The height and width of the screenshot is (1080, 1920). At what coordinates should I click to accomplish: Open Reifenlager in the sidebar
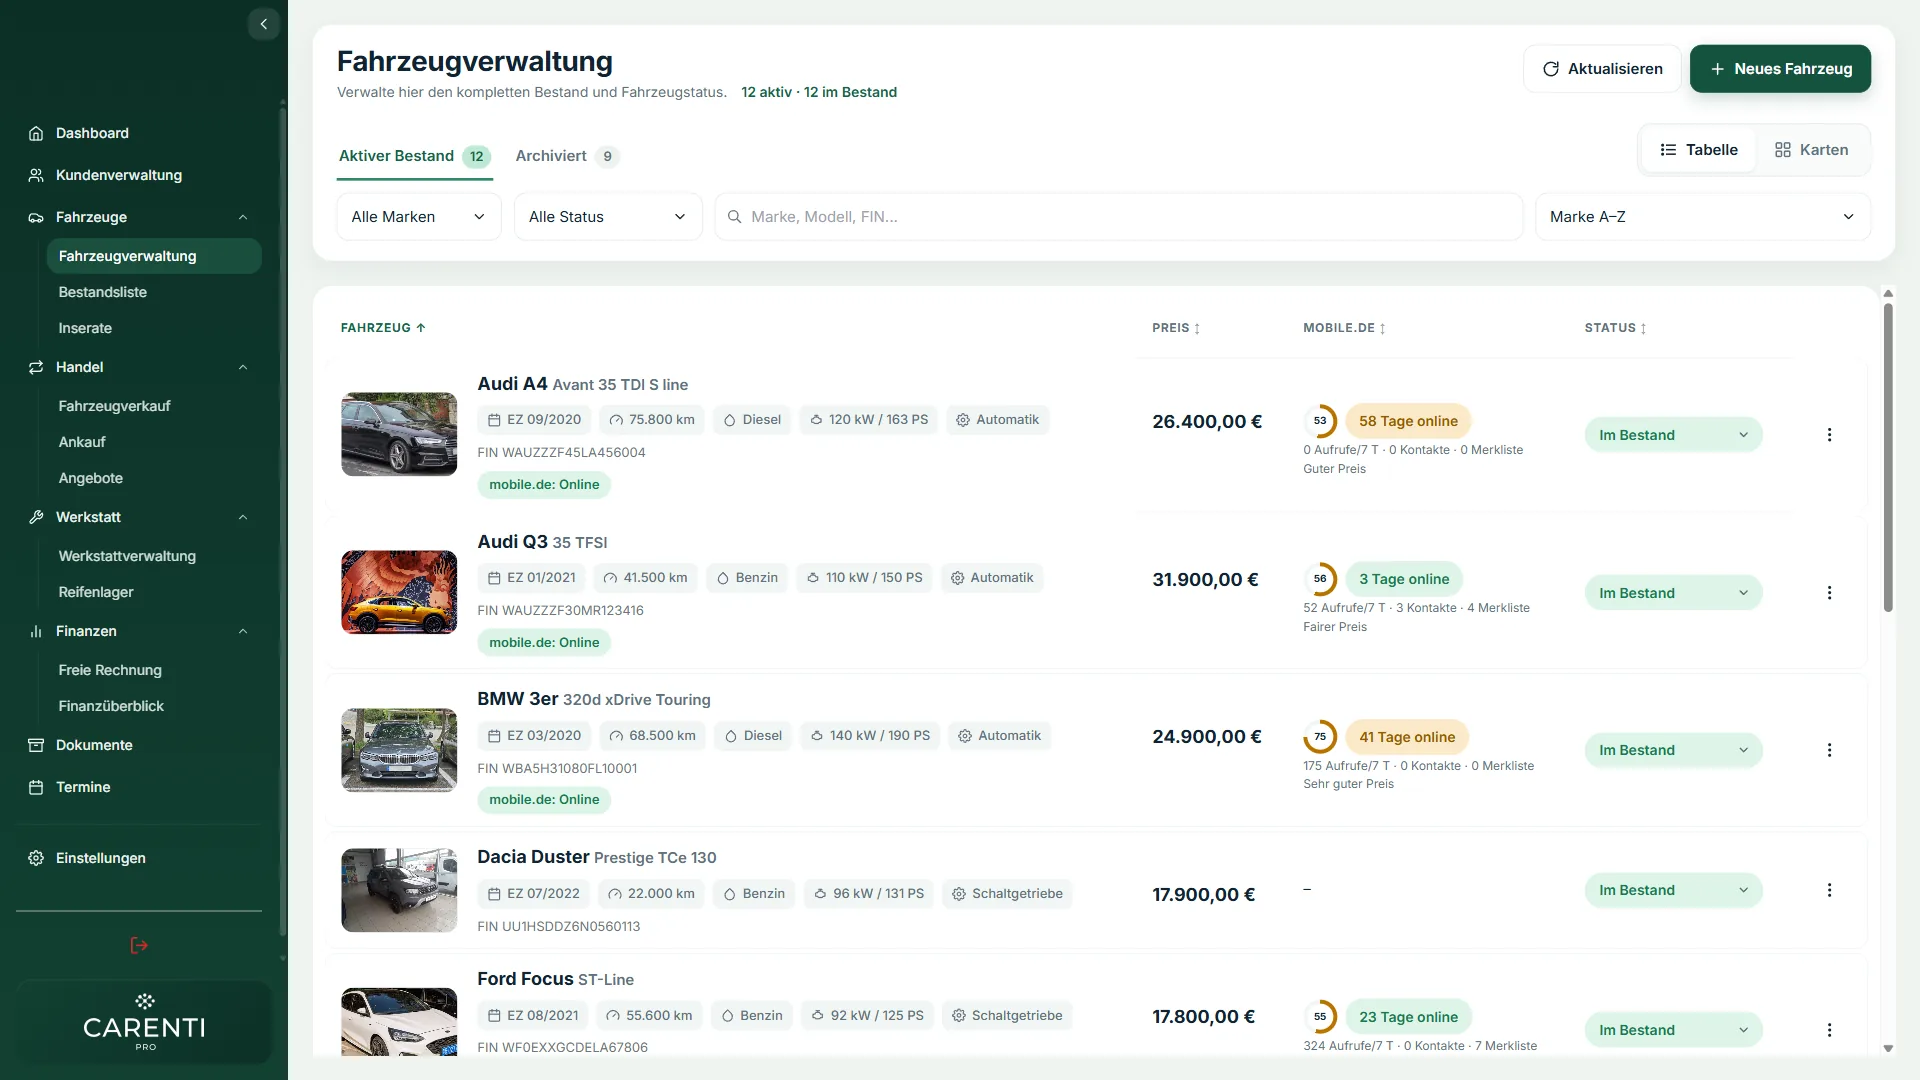point(96,592)
